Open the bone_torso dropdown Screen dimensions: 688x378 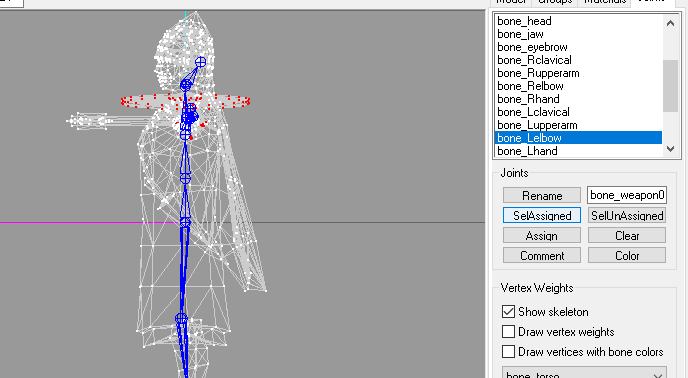coord(584,372)
